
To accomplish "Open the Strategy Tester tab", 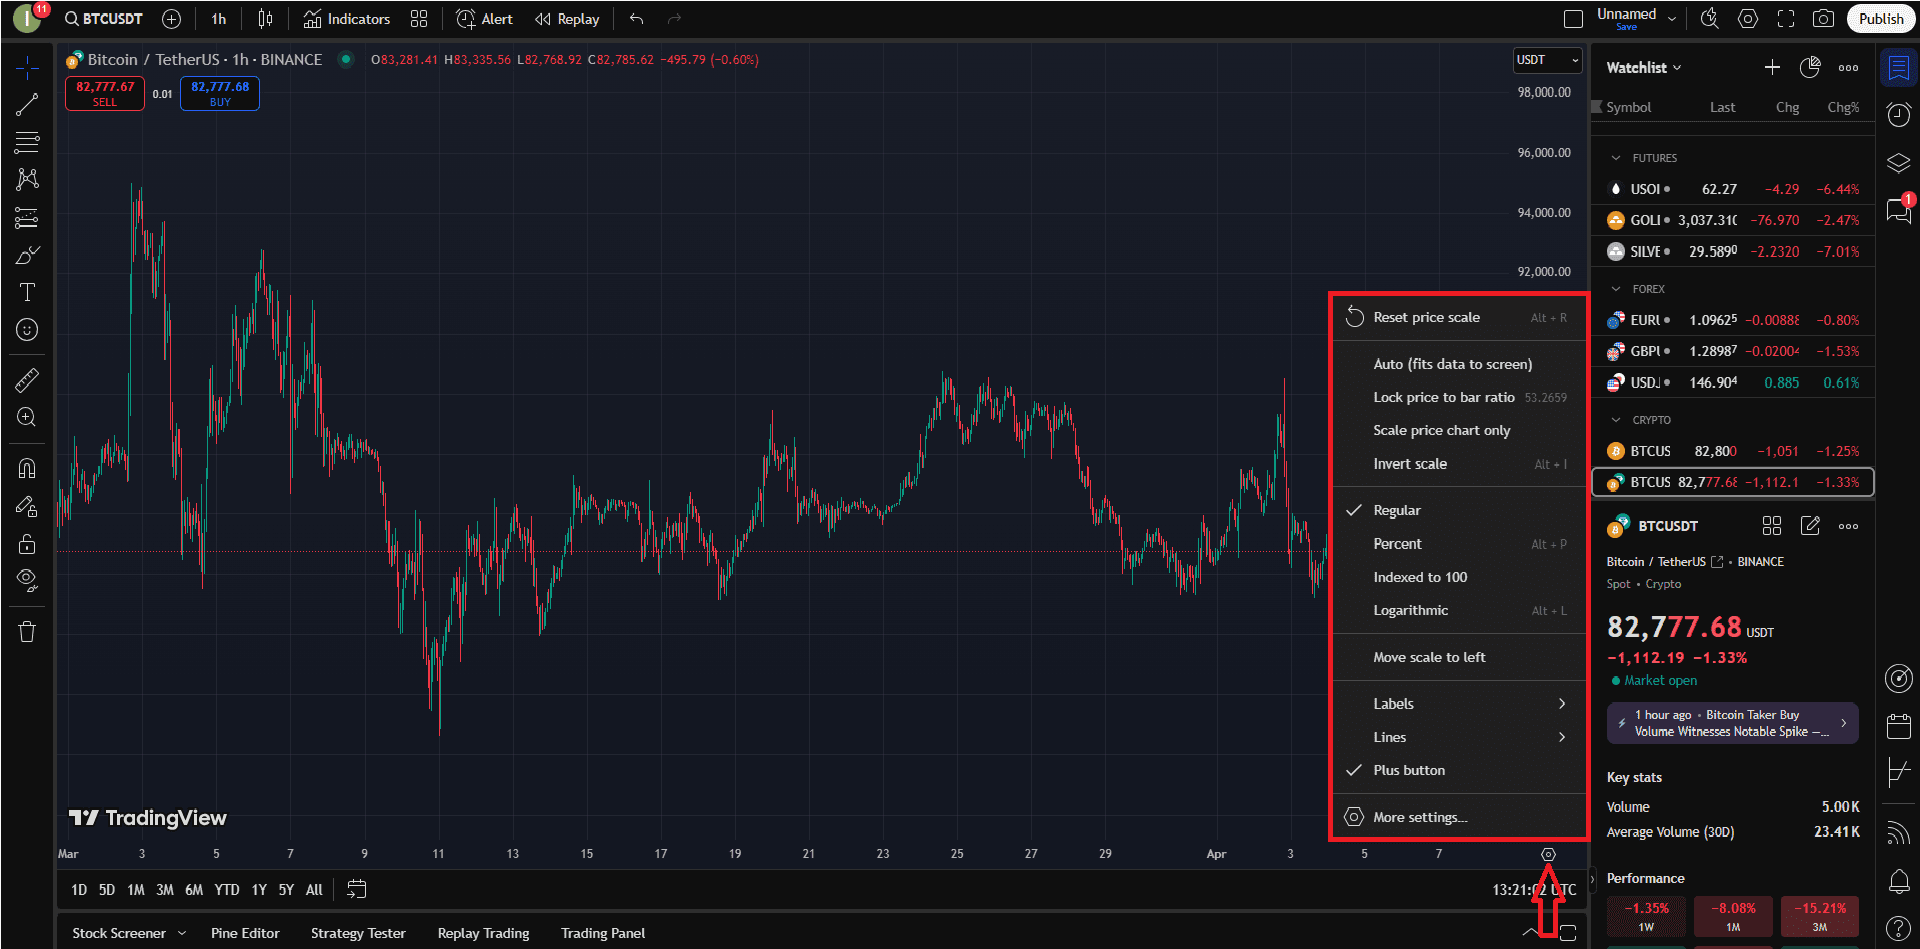I will (358, 933).
